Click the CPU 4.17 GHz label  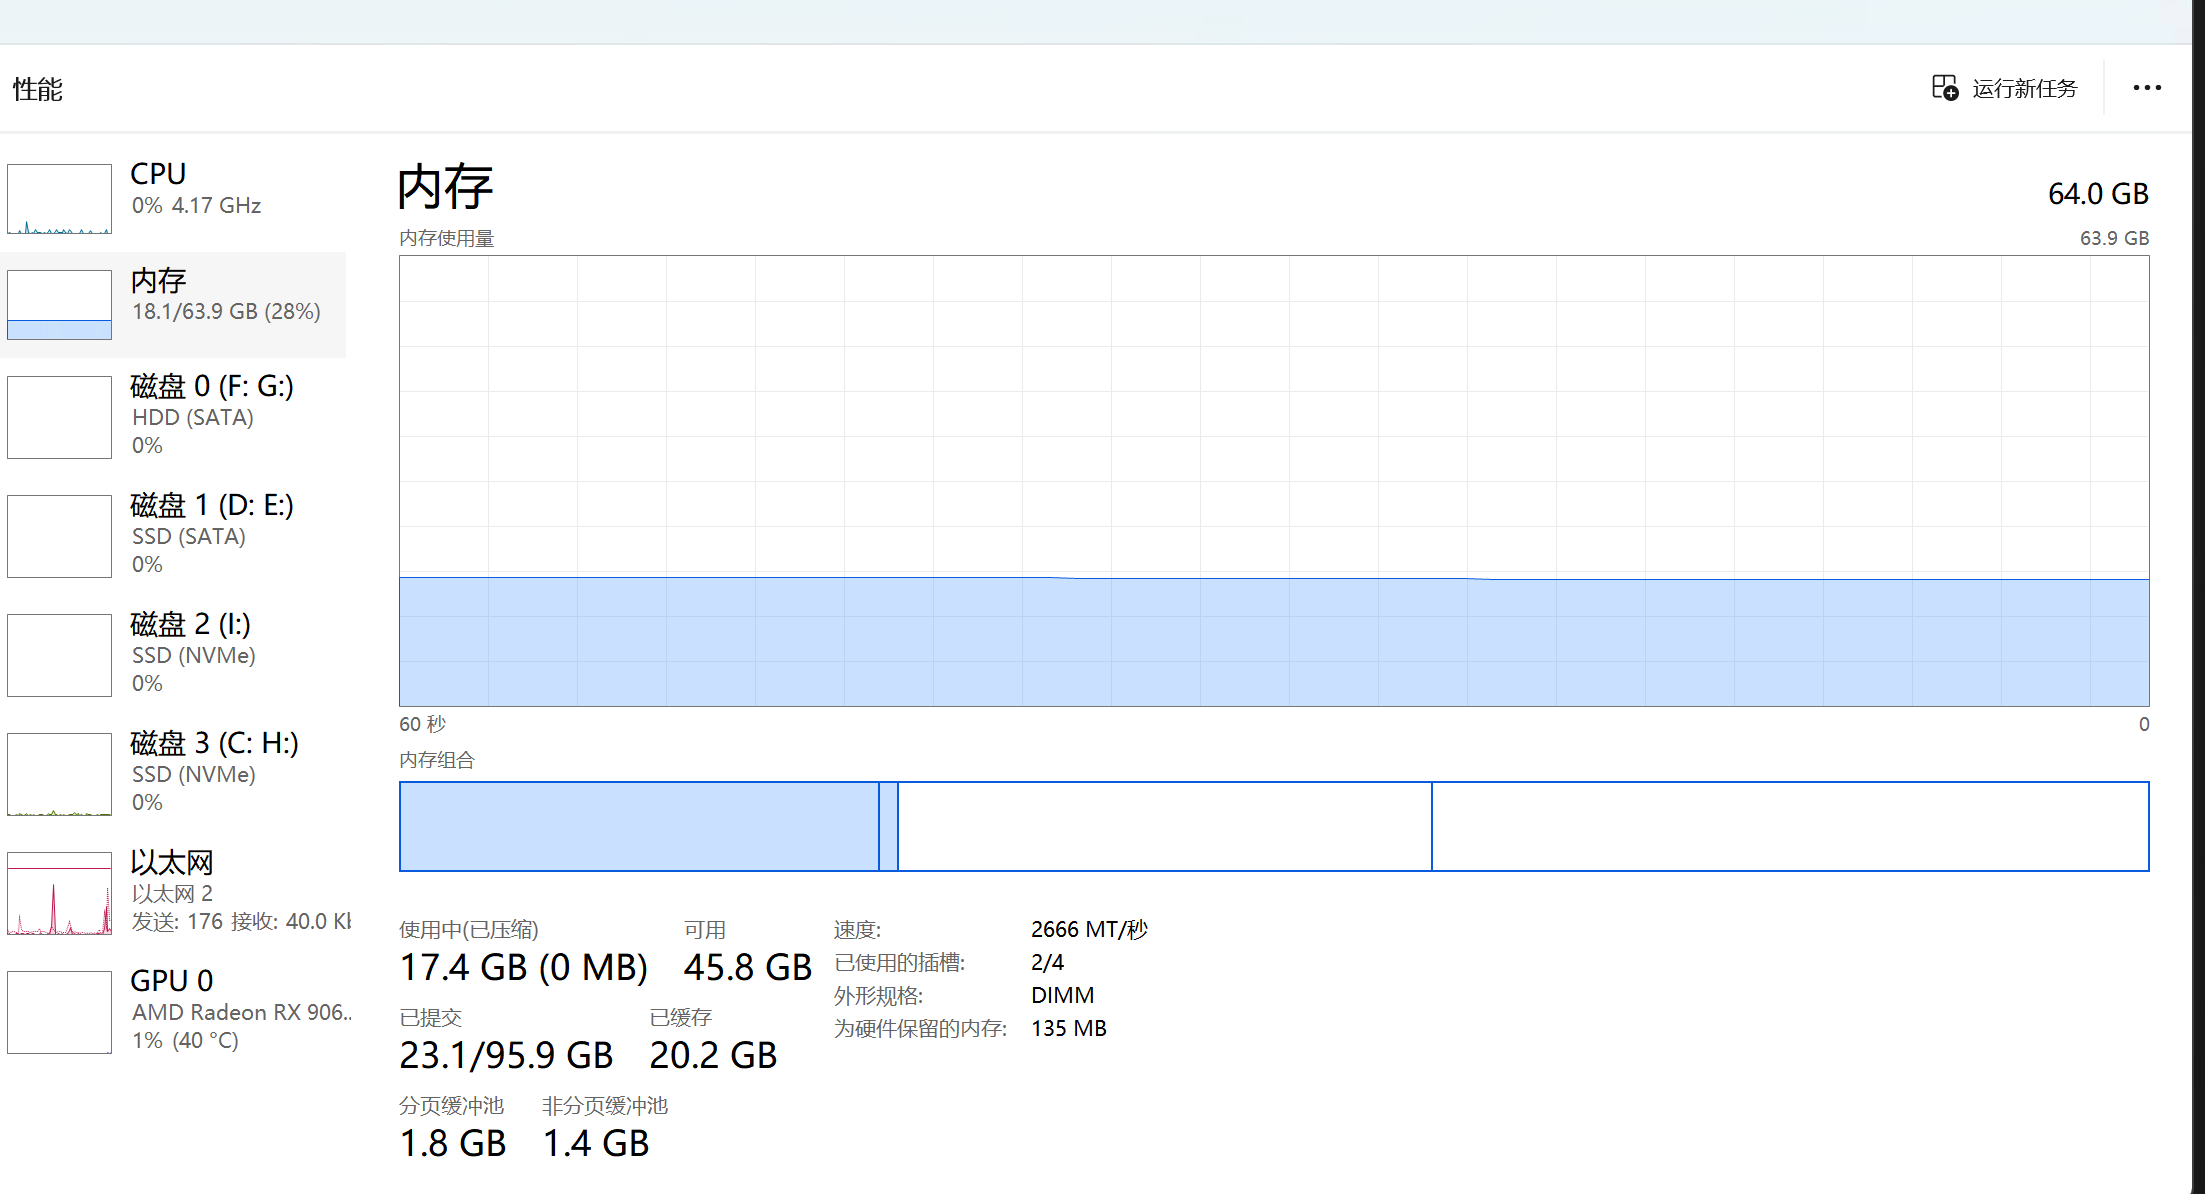click(215, 205)
